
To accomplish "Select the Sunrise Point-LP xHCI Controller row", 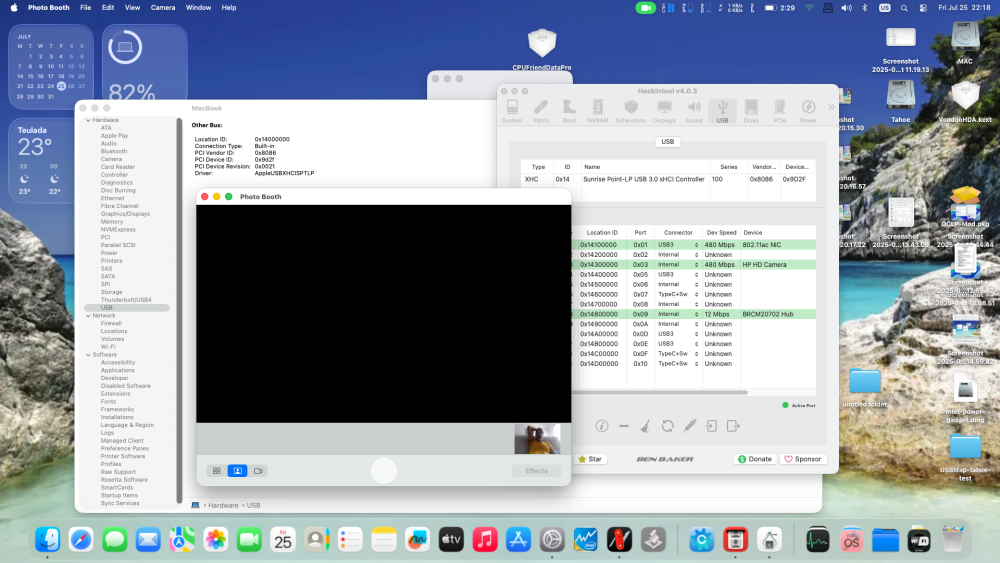I will (x=668, y=179).
